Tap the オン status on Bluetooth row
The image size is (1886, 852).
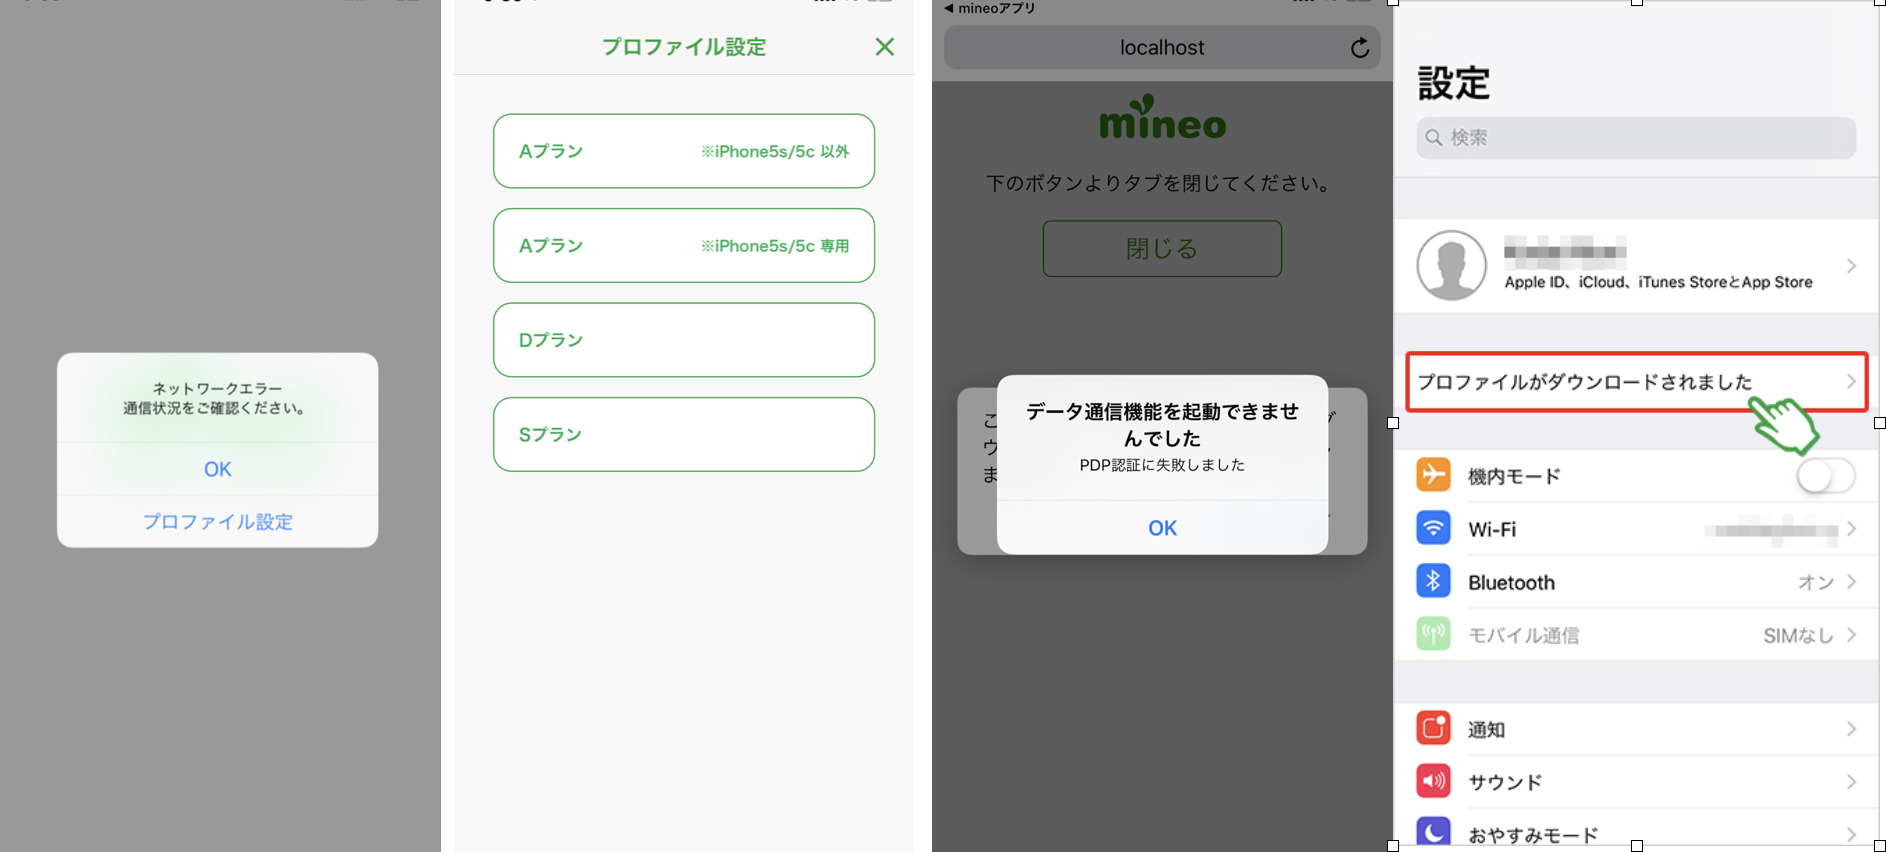pyautogui.click(x=1816, y=582)
